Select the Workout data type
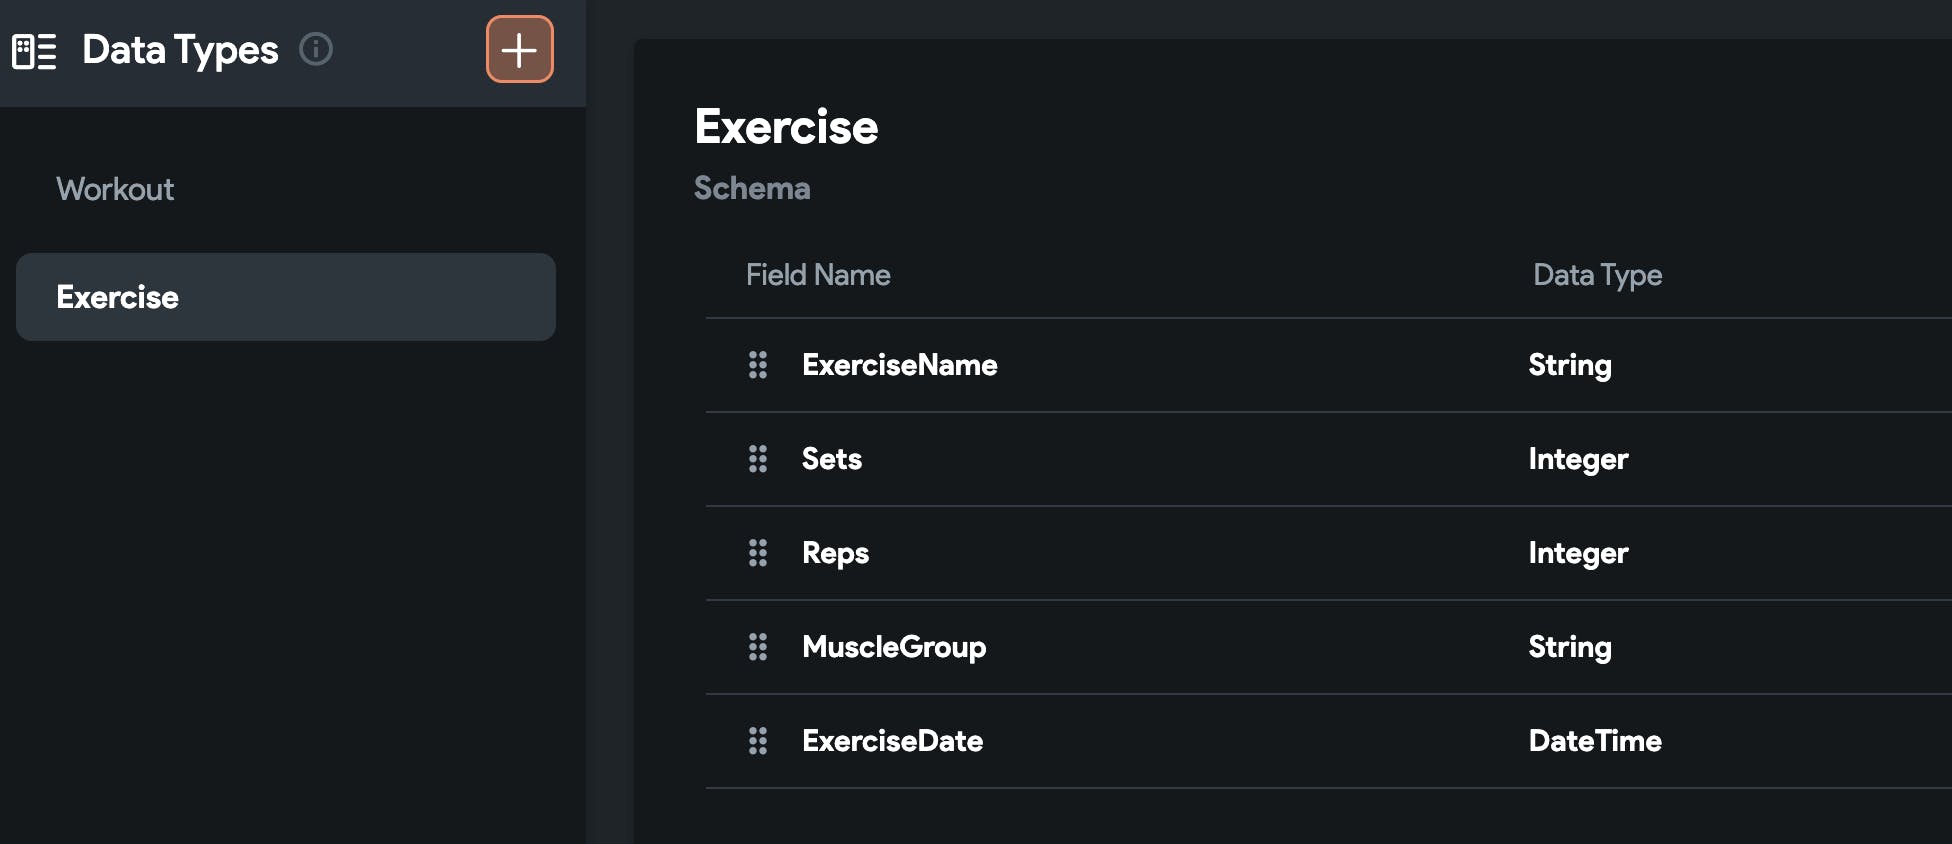The width and height of the screenshot is (1952, 844). click(115, 189)
